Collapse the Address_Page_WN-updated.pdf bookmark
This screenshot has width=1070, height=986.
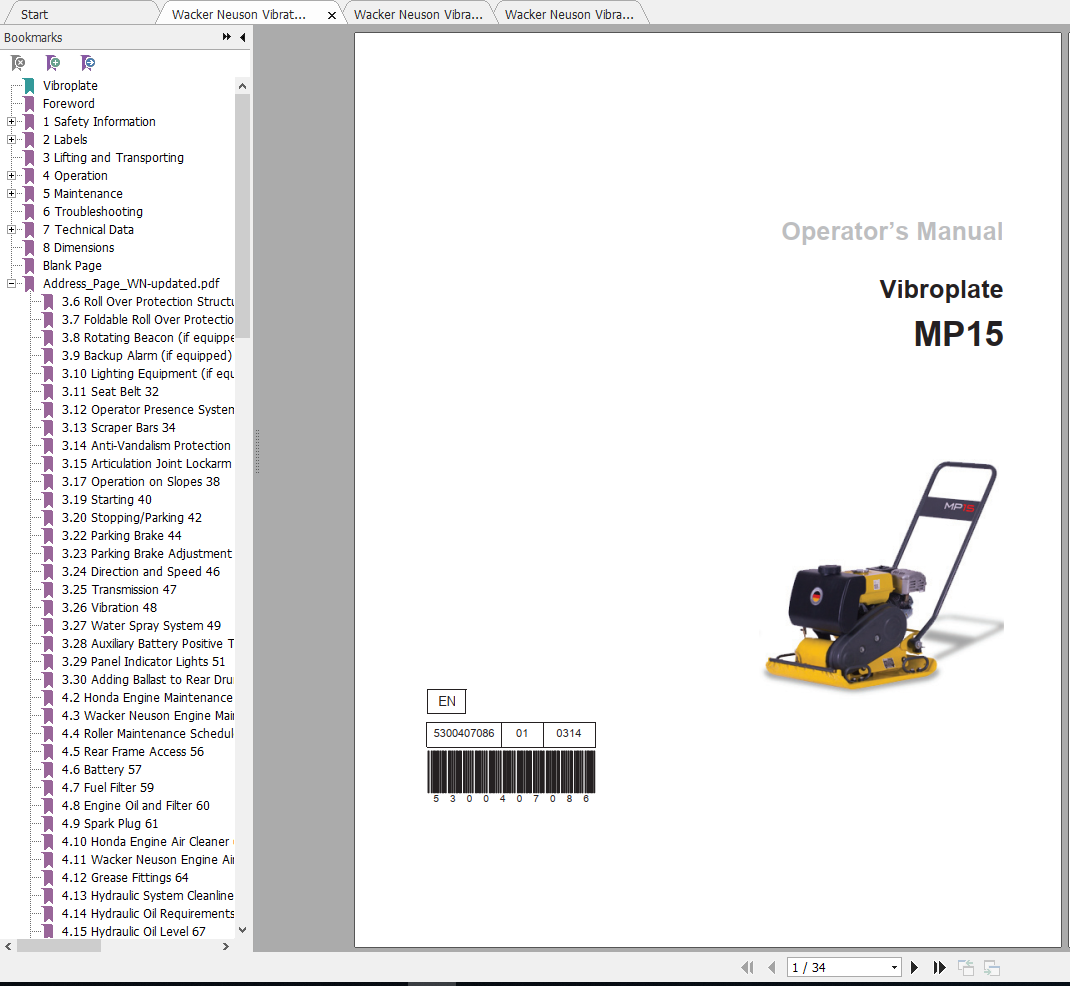pyautogui.click(x=12, y=283)
